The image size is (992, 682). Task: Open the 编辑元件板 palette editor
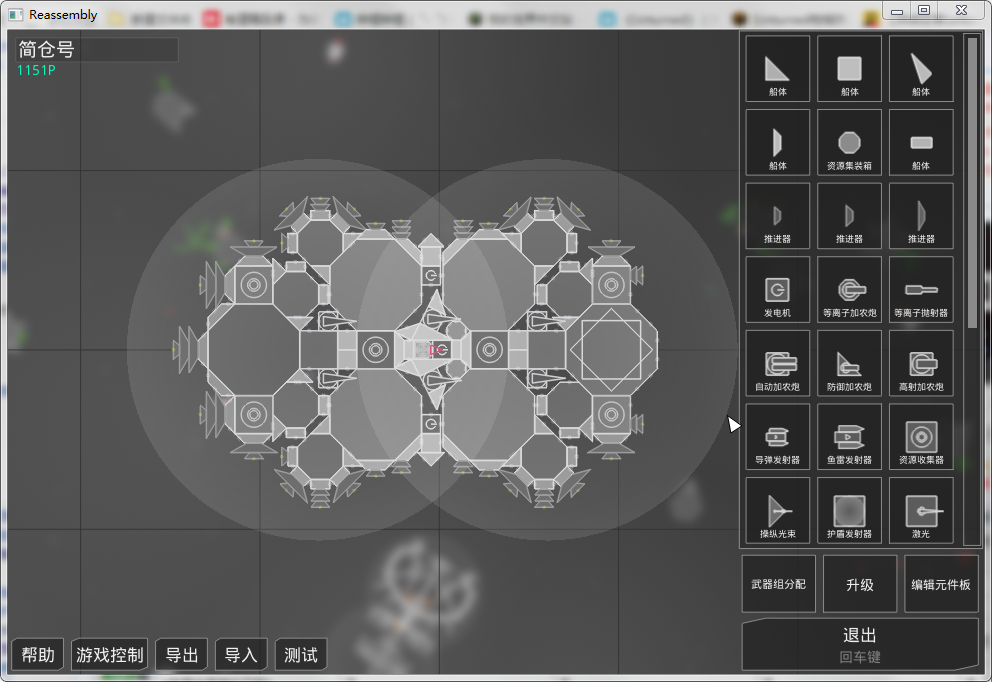(940, 584)
